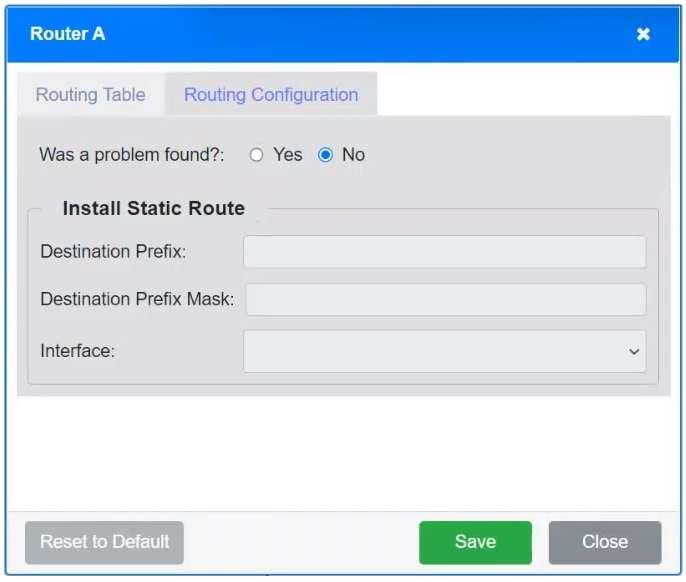Click the 'Was a problem found?' label
This screenshot has height=582, width=686.
point(132,155)
